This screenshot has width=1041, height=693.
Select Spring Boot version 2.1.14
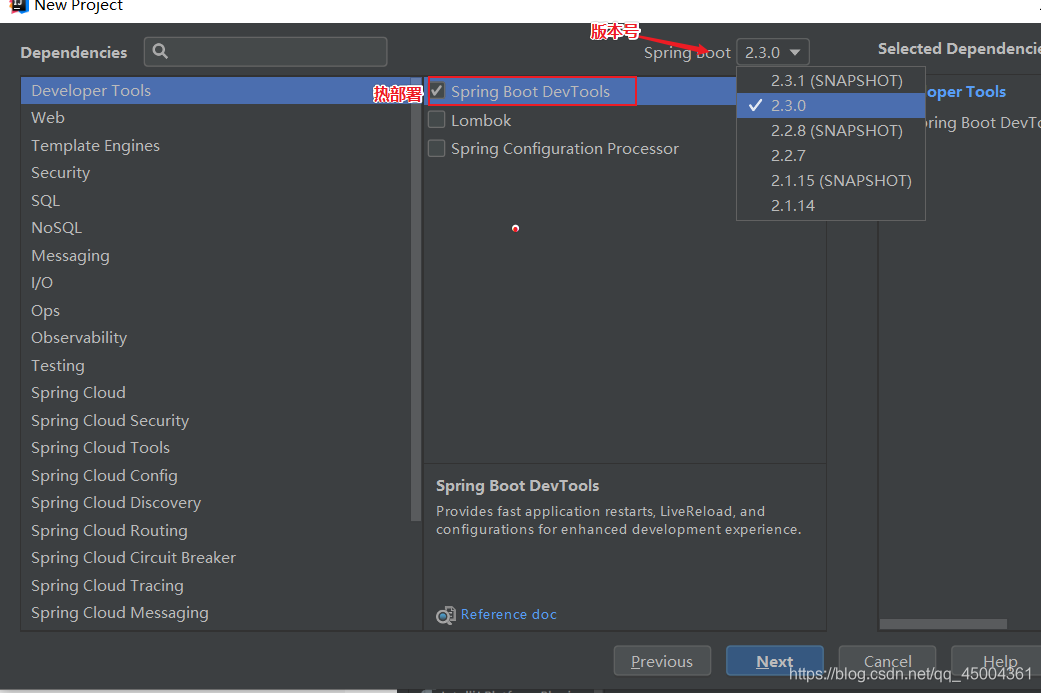[x=831, y=206]
